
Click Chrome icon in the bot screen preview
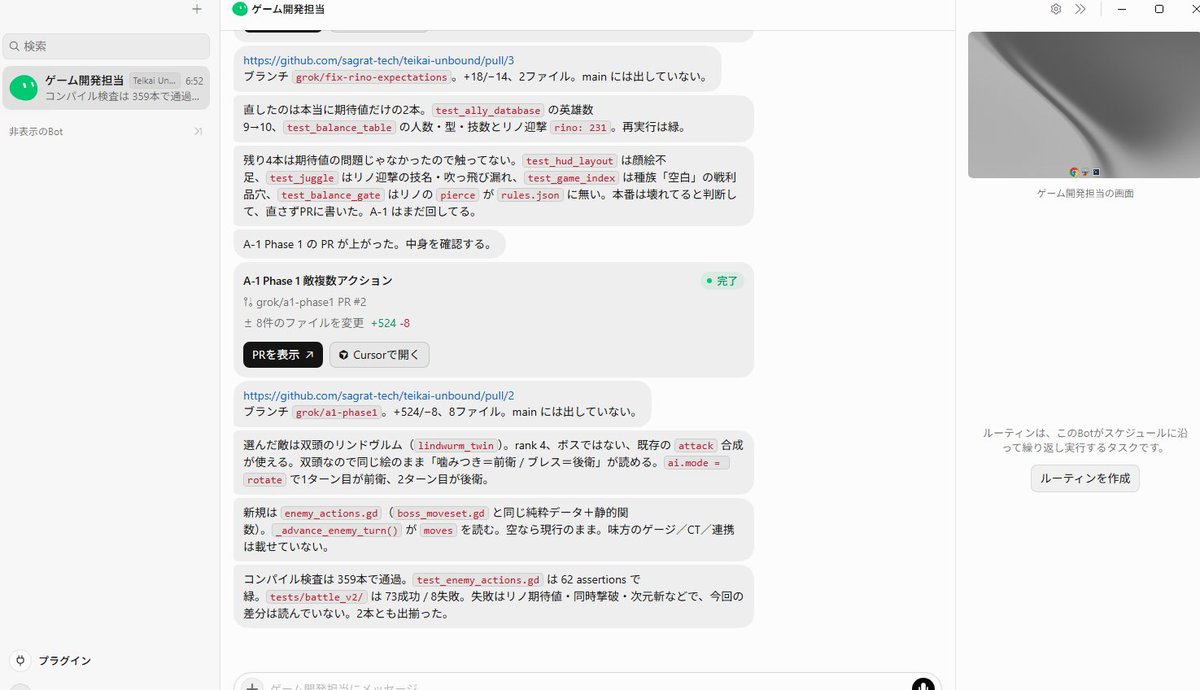point(1074,172)
